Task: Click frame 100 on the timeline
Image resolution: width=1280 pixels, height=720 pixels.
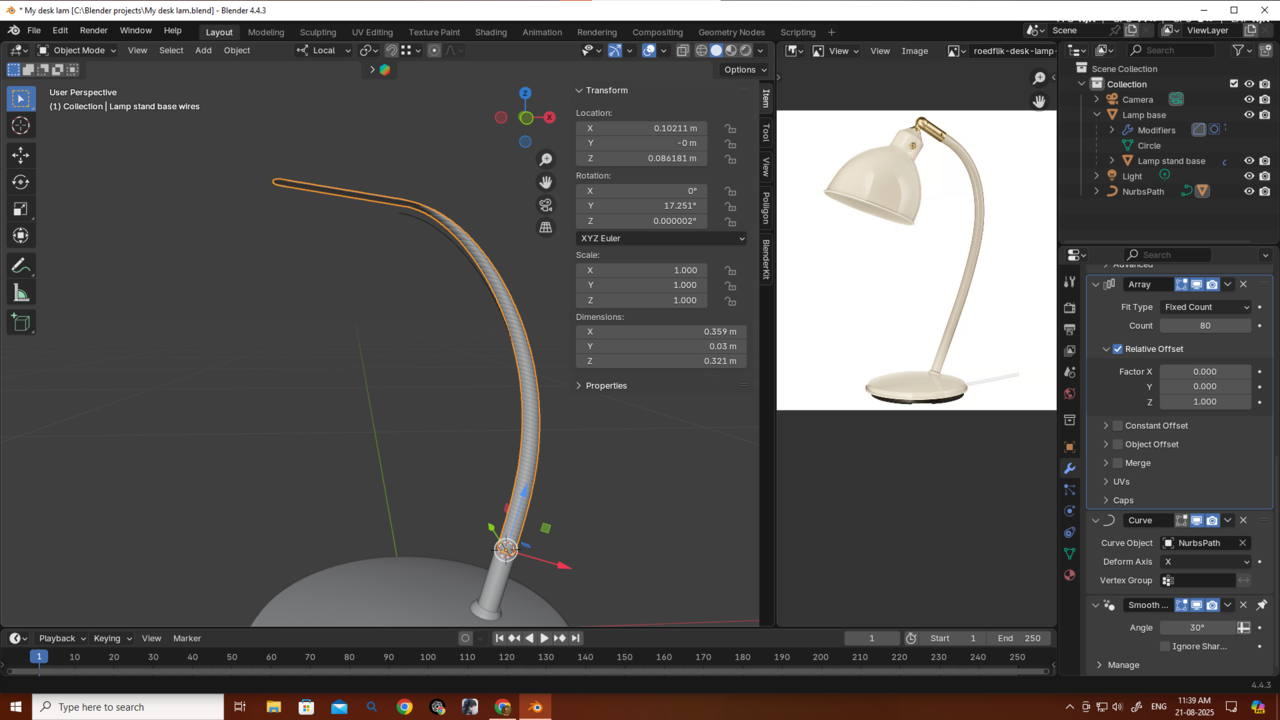Action: point(428,657)
